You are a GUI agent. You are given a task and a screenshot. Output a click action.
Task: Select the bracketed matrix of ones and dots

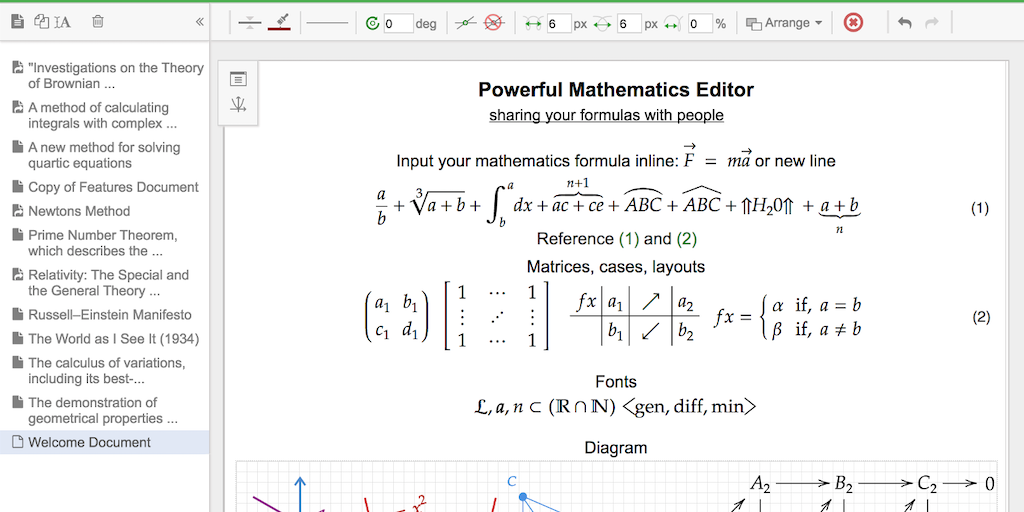[x=496, y=316]
